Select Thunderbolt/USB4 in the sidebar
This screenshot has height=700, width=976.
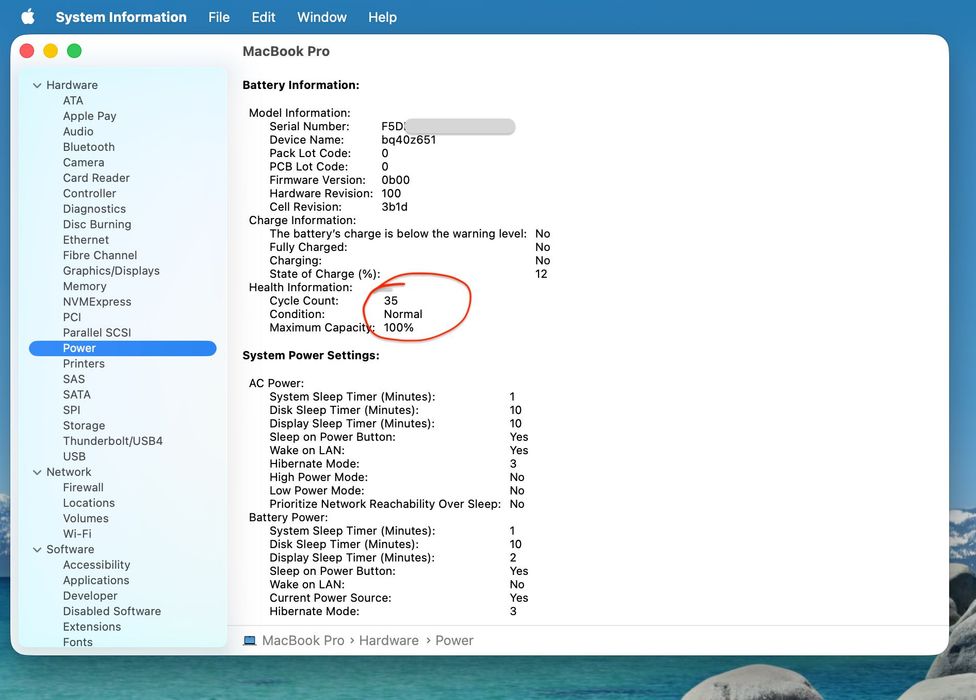[x=113, y=441]
